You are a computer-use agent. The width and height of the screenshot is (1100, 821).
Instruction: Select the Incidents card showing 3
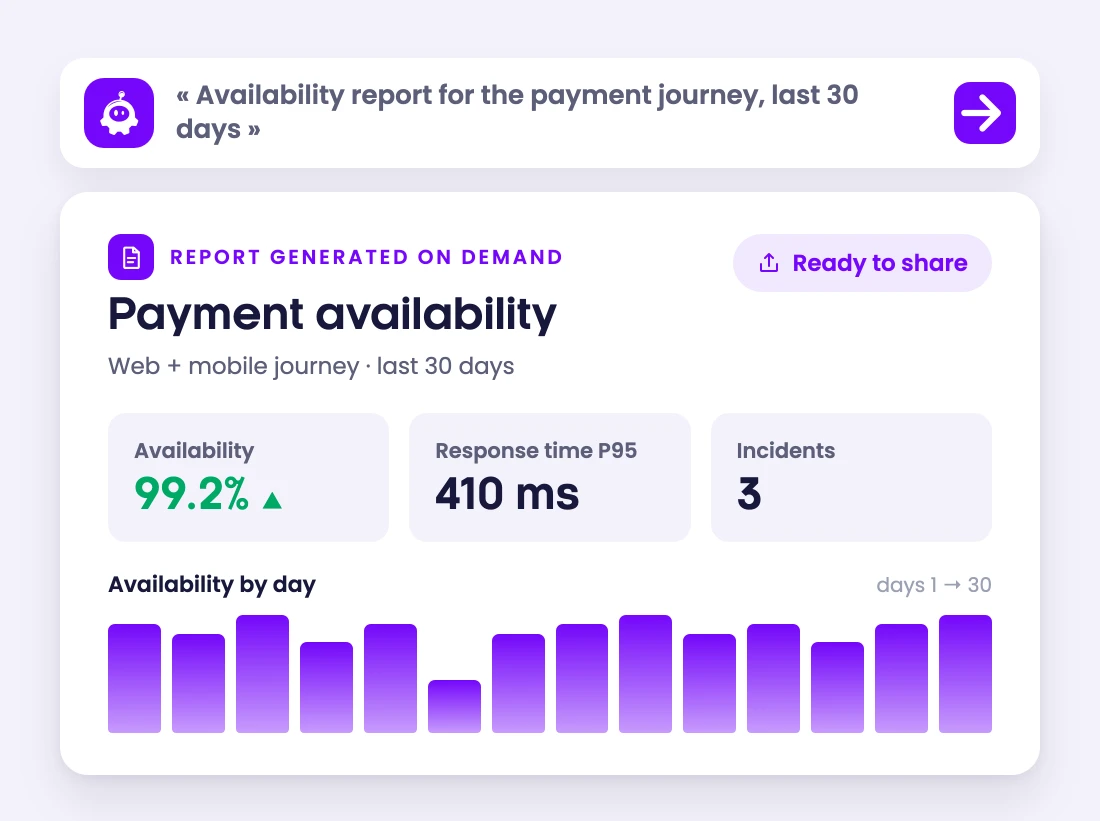click(851, 477)
